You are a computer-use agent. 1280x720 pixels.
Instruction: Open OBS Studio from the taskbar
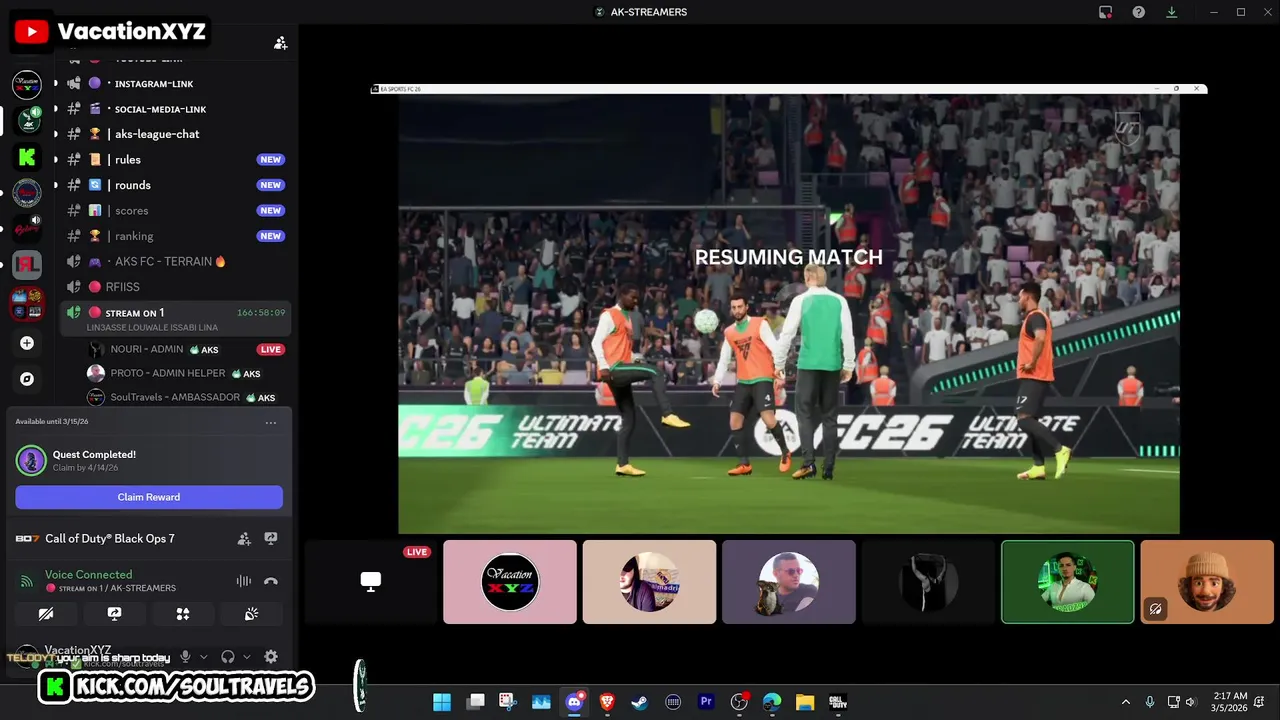(x=739, y=702)
